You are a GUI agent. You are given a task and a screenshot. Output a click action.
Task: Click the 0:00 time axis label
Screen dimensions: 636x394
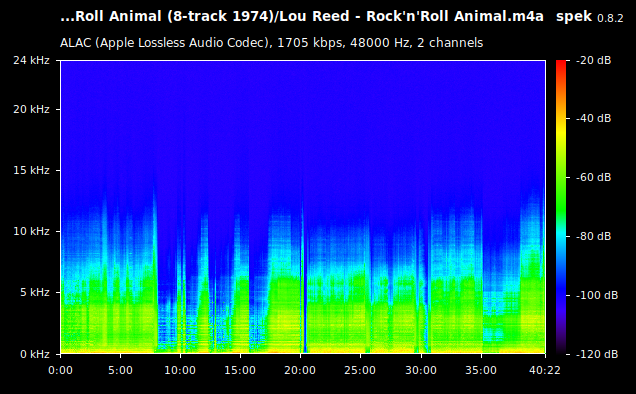coord(60,370)
